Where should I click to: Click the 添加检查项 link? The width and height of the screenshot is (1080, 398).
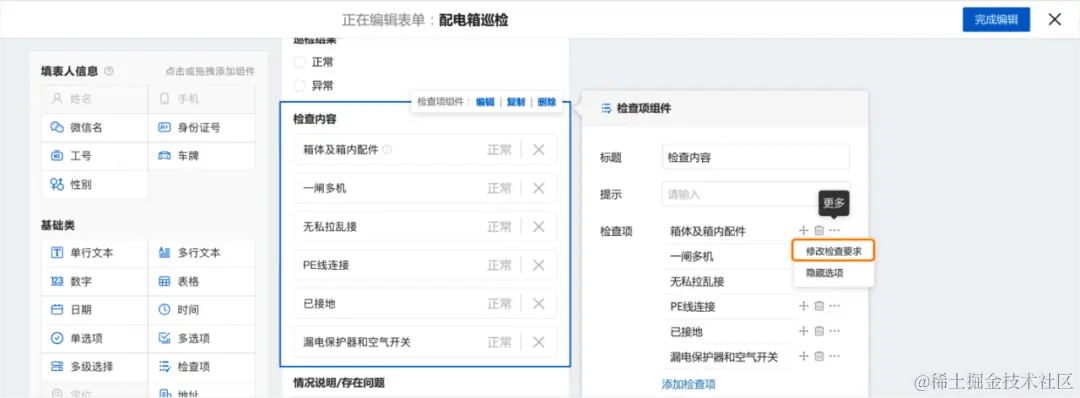click(689, 384)
